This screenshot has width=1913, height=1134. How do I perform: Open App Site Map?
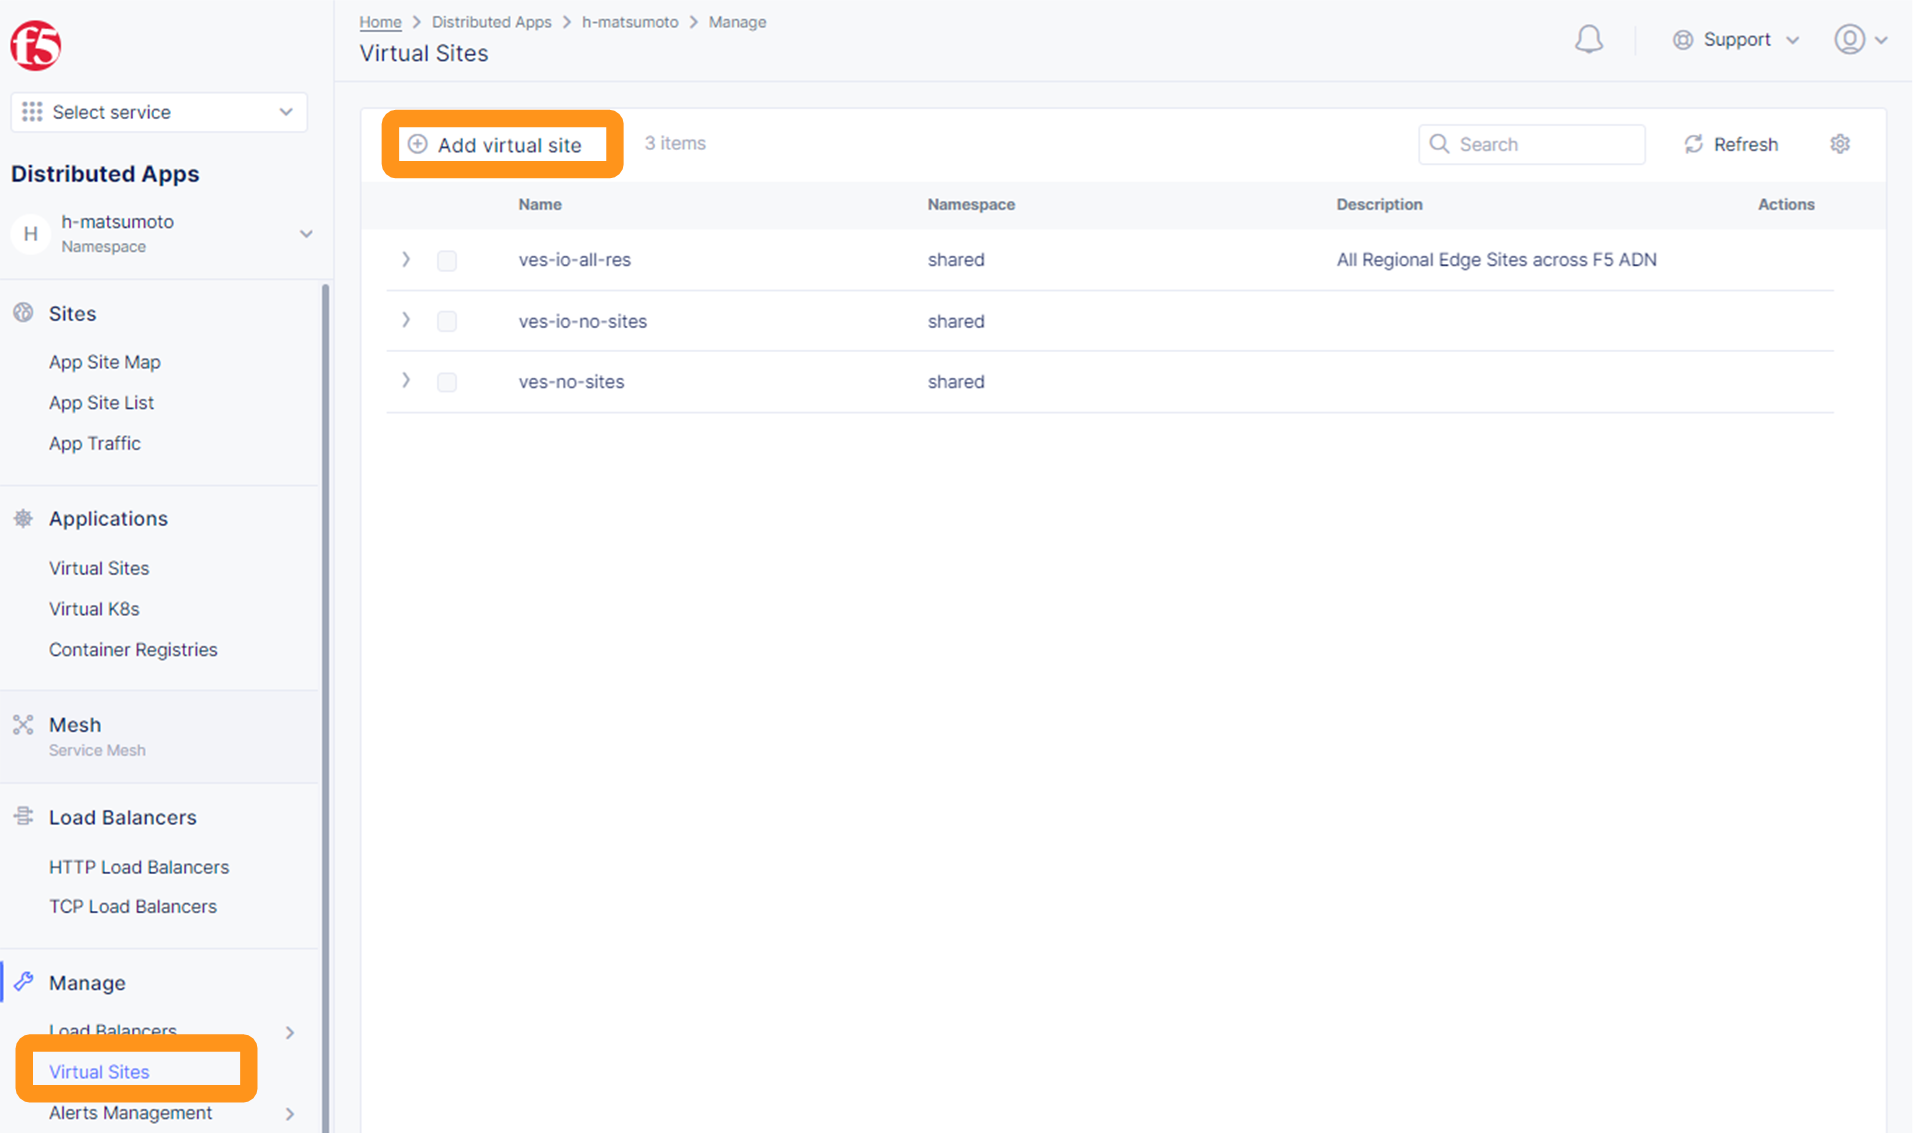pyautogui.click(x=105, y=362)
